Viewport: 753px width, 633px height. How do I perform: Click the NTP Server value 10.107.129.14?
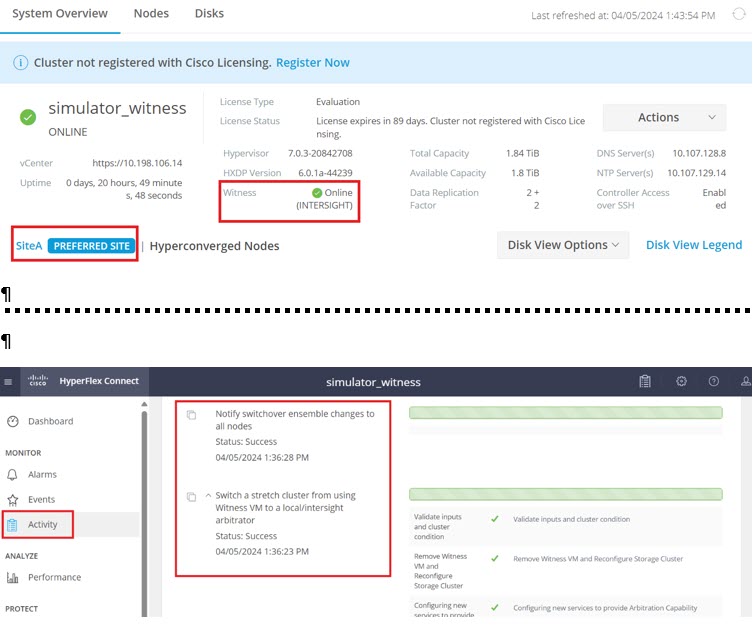tap(696, 173)
